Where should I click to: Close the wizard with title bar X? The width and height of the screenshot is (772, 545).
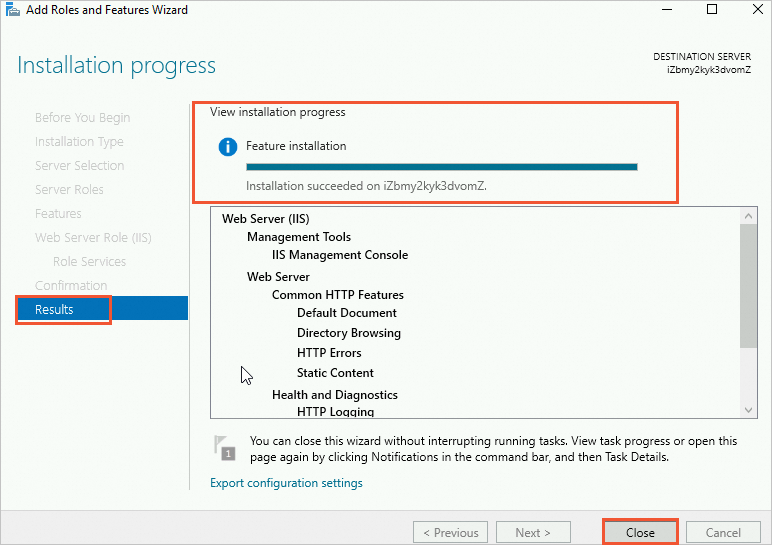758,9
